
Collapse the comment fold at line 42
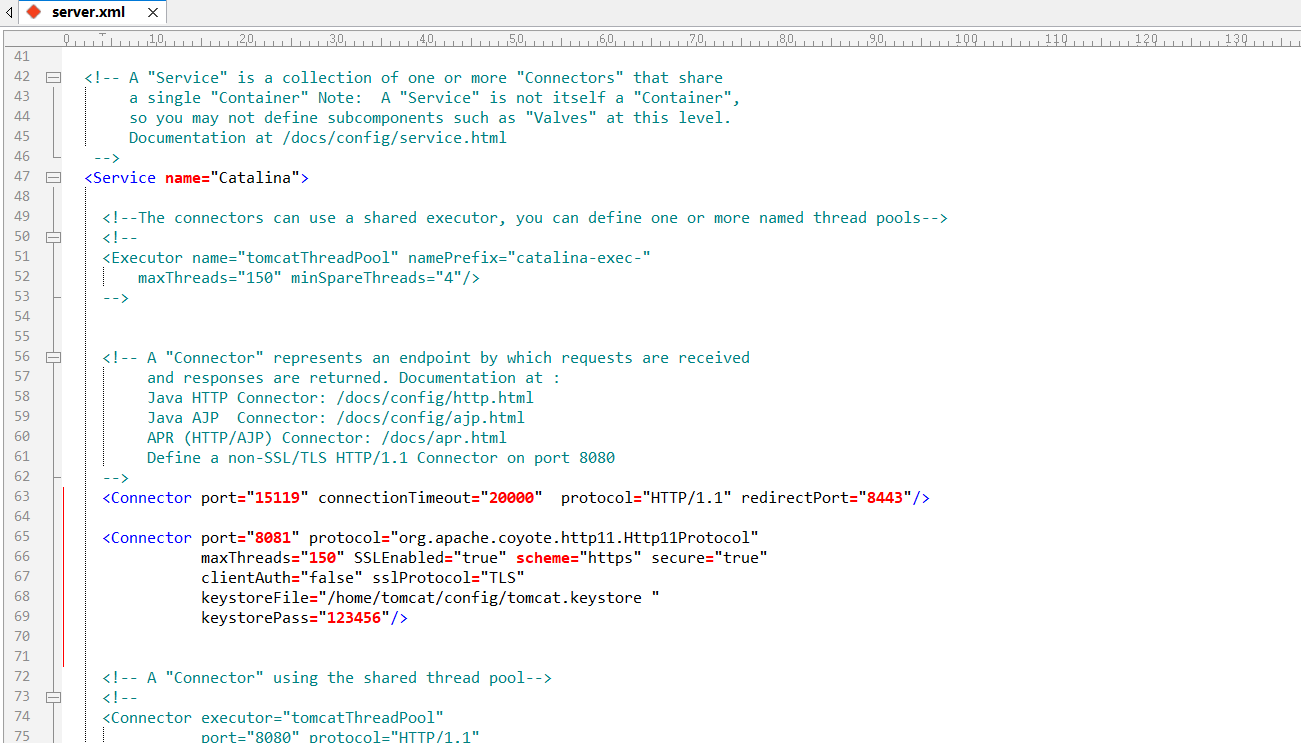pos(54,77)
